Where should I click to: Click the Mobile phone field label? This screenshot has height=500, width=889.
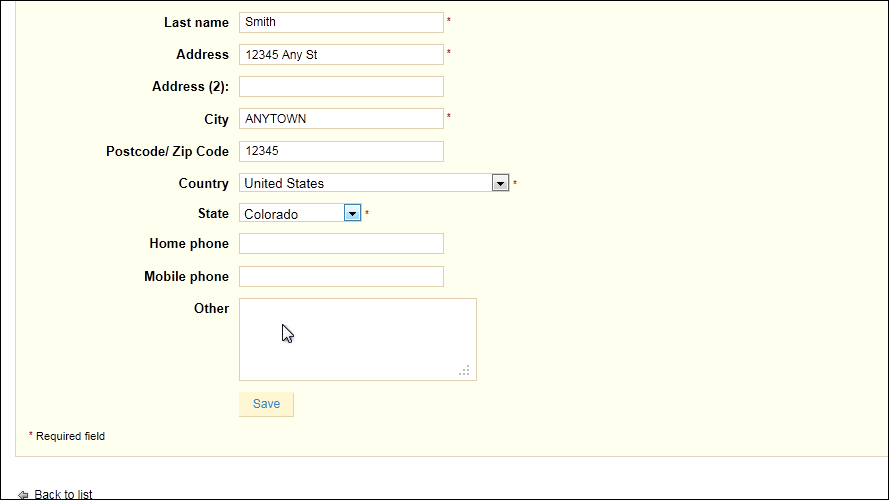[x=187, y=277]
